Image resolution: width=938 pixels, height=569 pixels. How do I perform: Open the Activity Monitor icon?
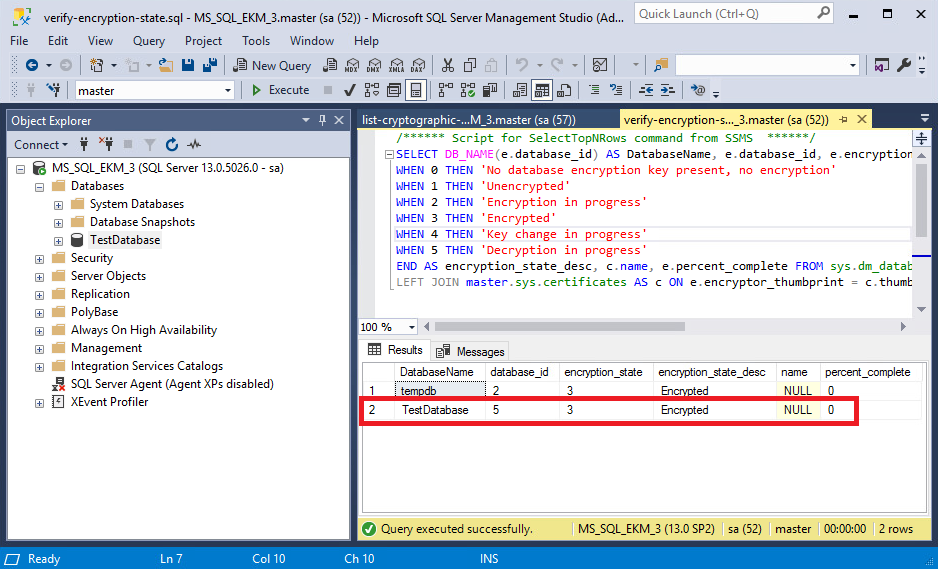point(599,65)
